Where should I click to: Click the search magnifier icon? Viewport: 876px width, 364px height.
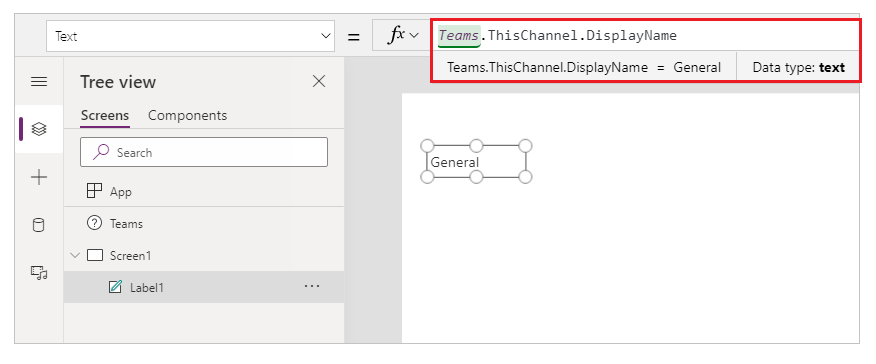[101, 152]
